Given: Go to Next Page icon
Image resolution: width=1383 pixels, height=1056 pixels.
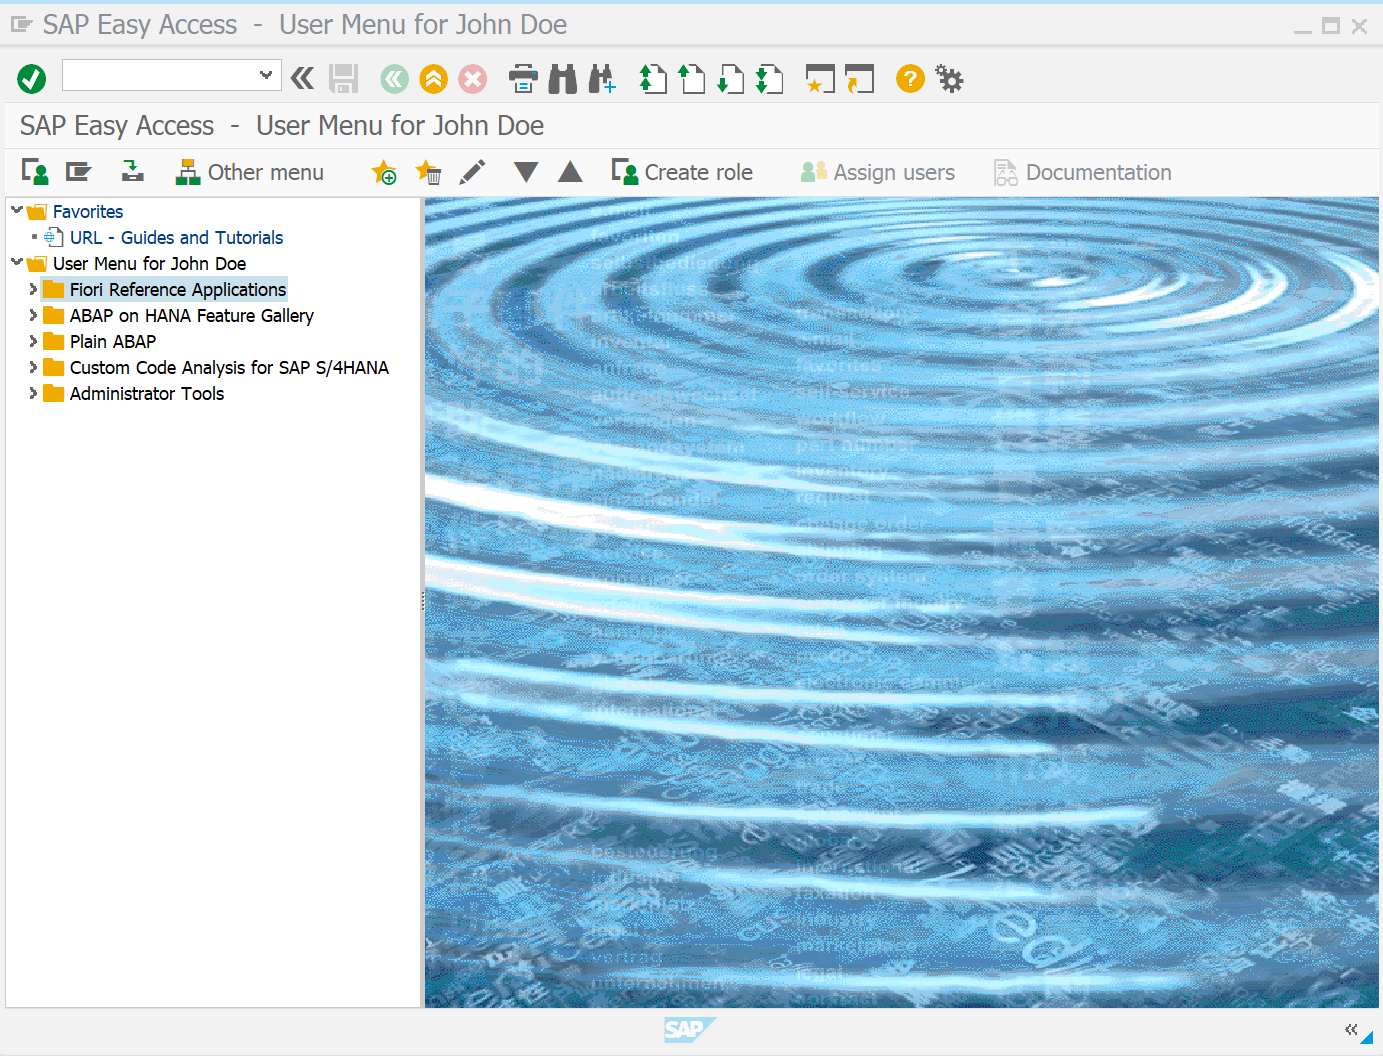Looking at the screenshot, I should pos(731,79).
